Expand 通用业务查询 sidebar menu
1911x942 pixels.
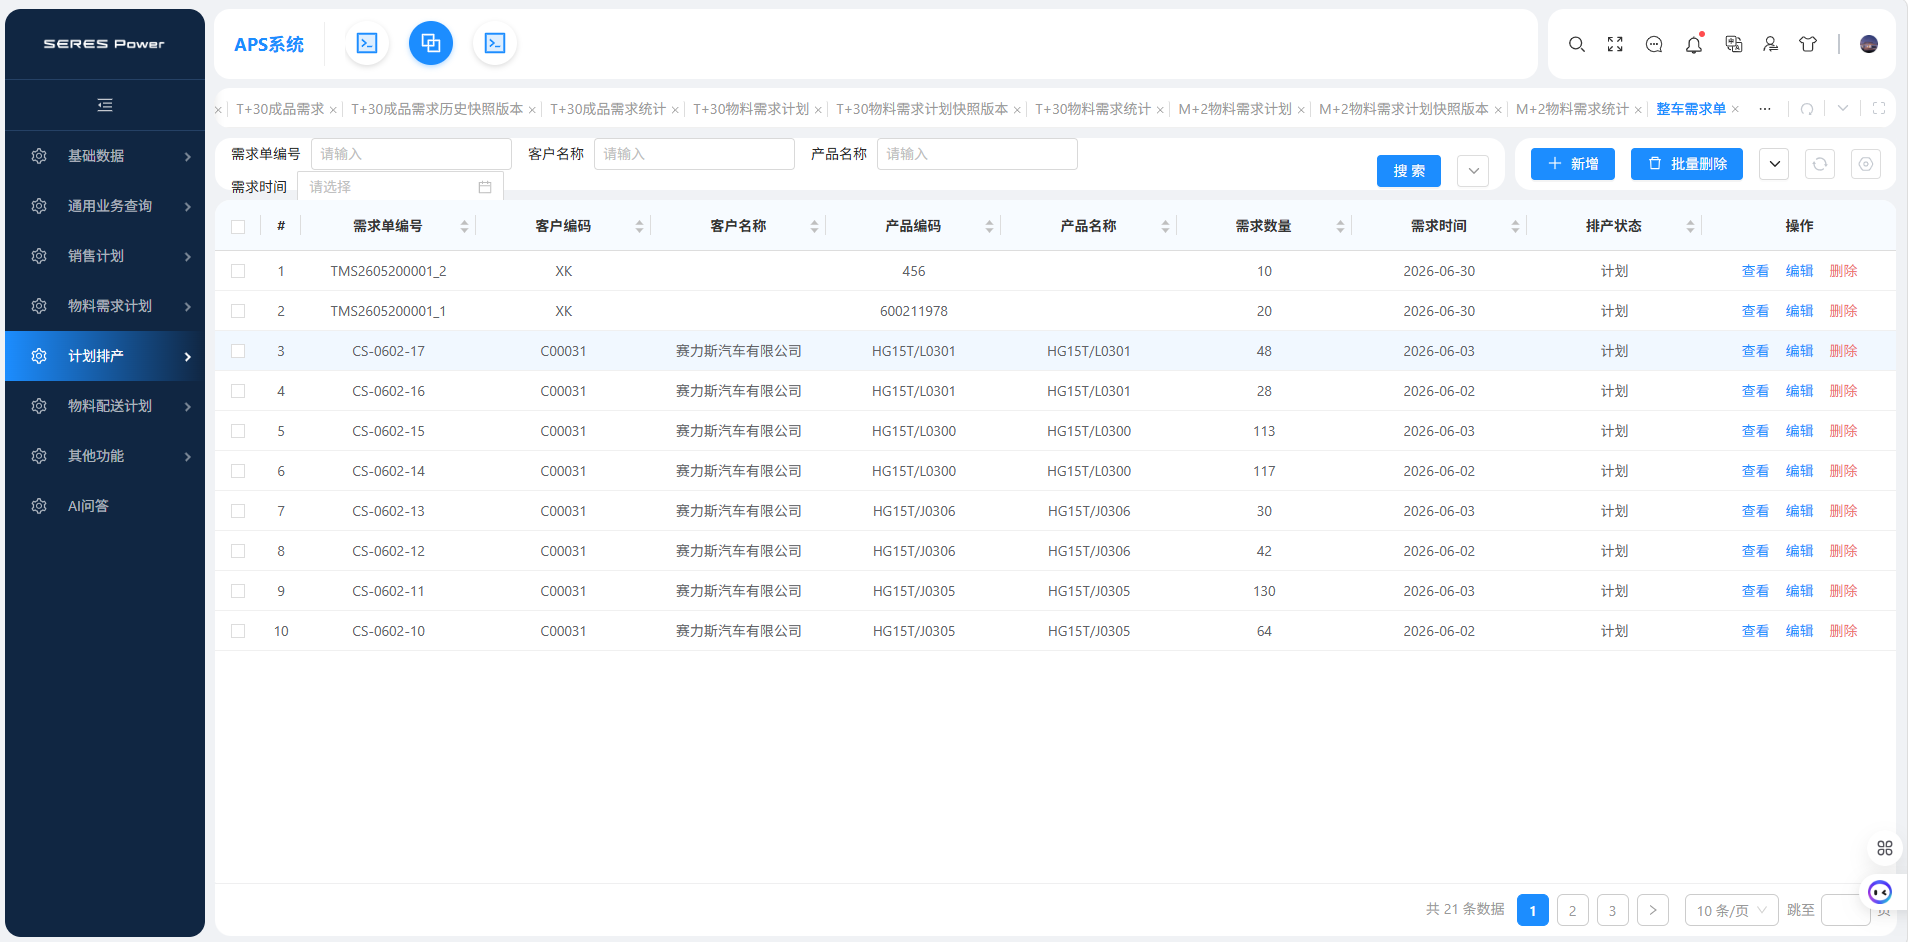(x=105, y=206)
